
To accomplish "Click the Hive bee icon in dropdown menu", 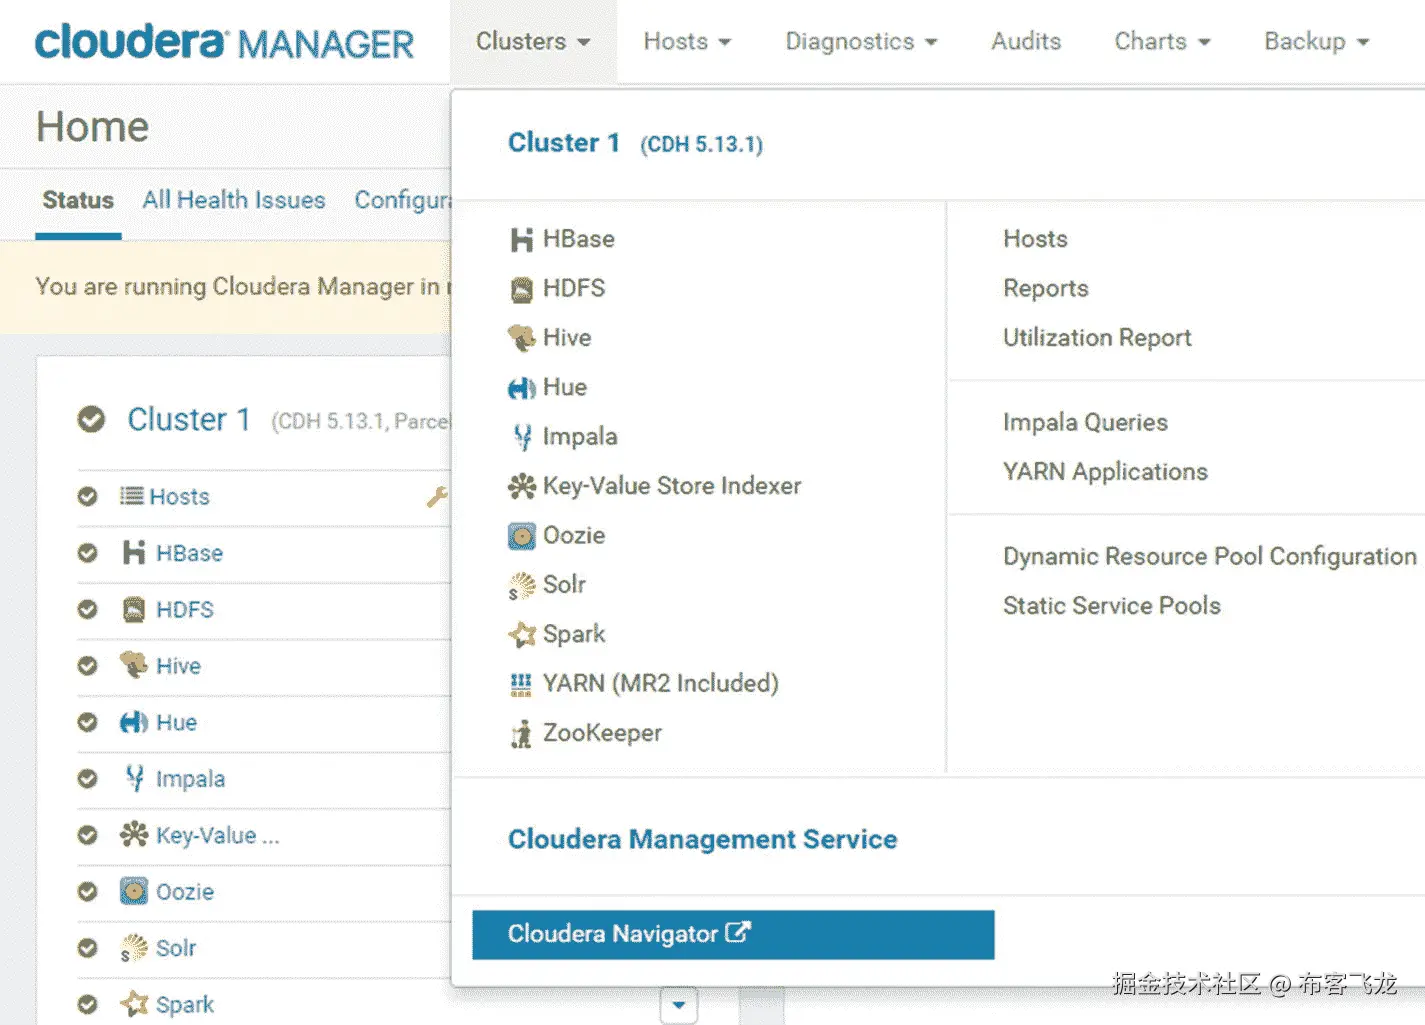I will (x=521, y=338).
